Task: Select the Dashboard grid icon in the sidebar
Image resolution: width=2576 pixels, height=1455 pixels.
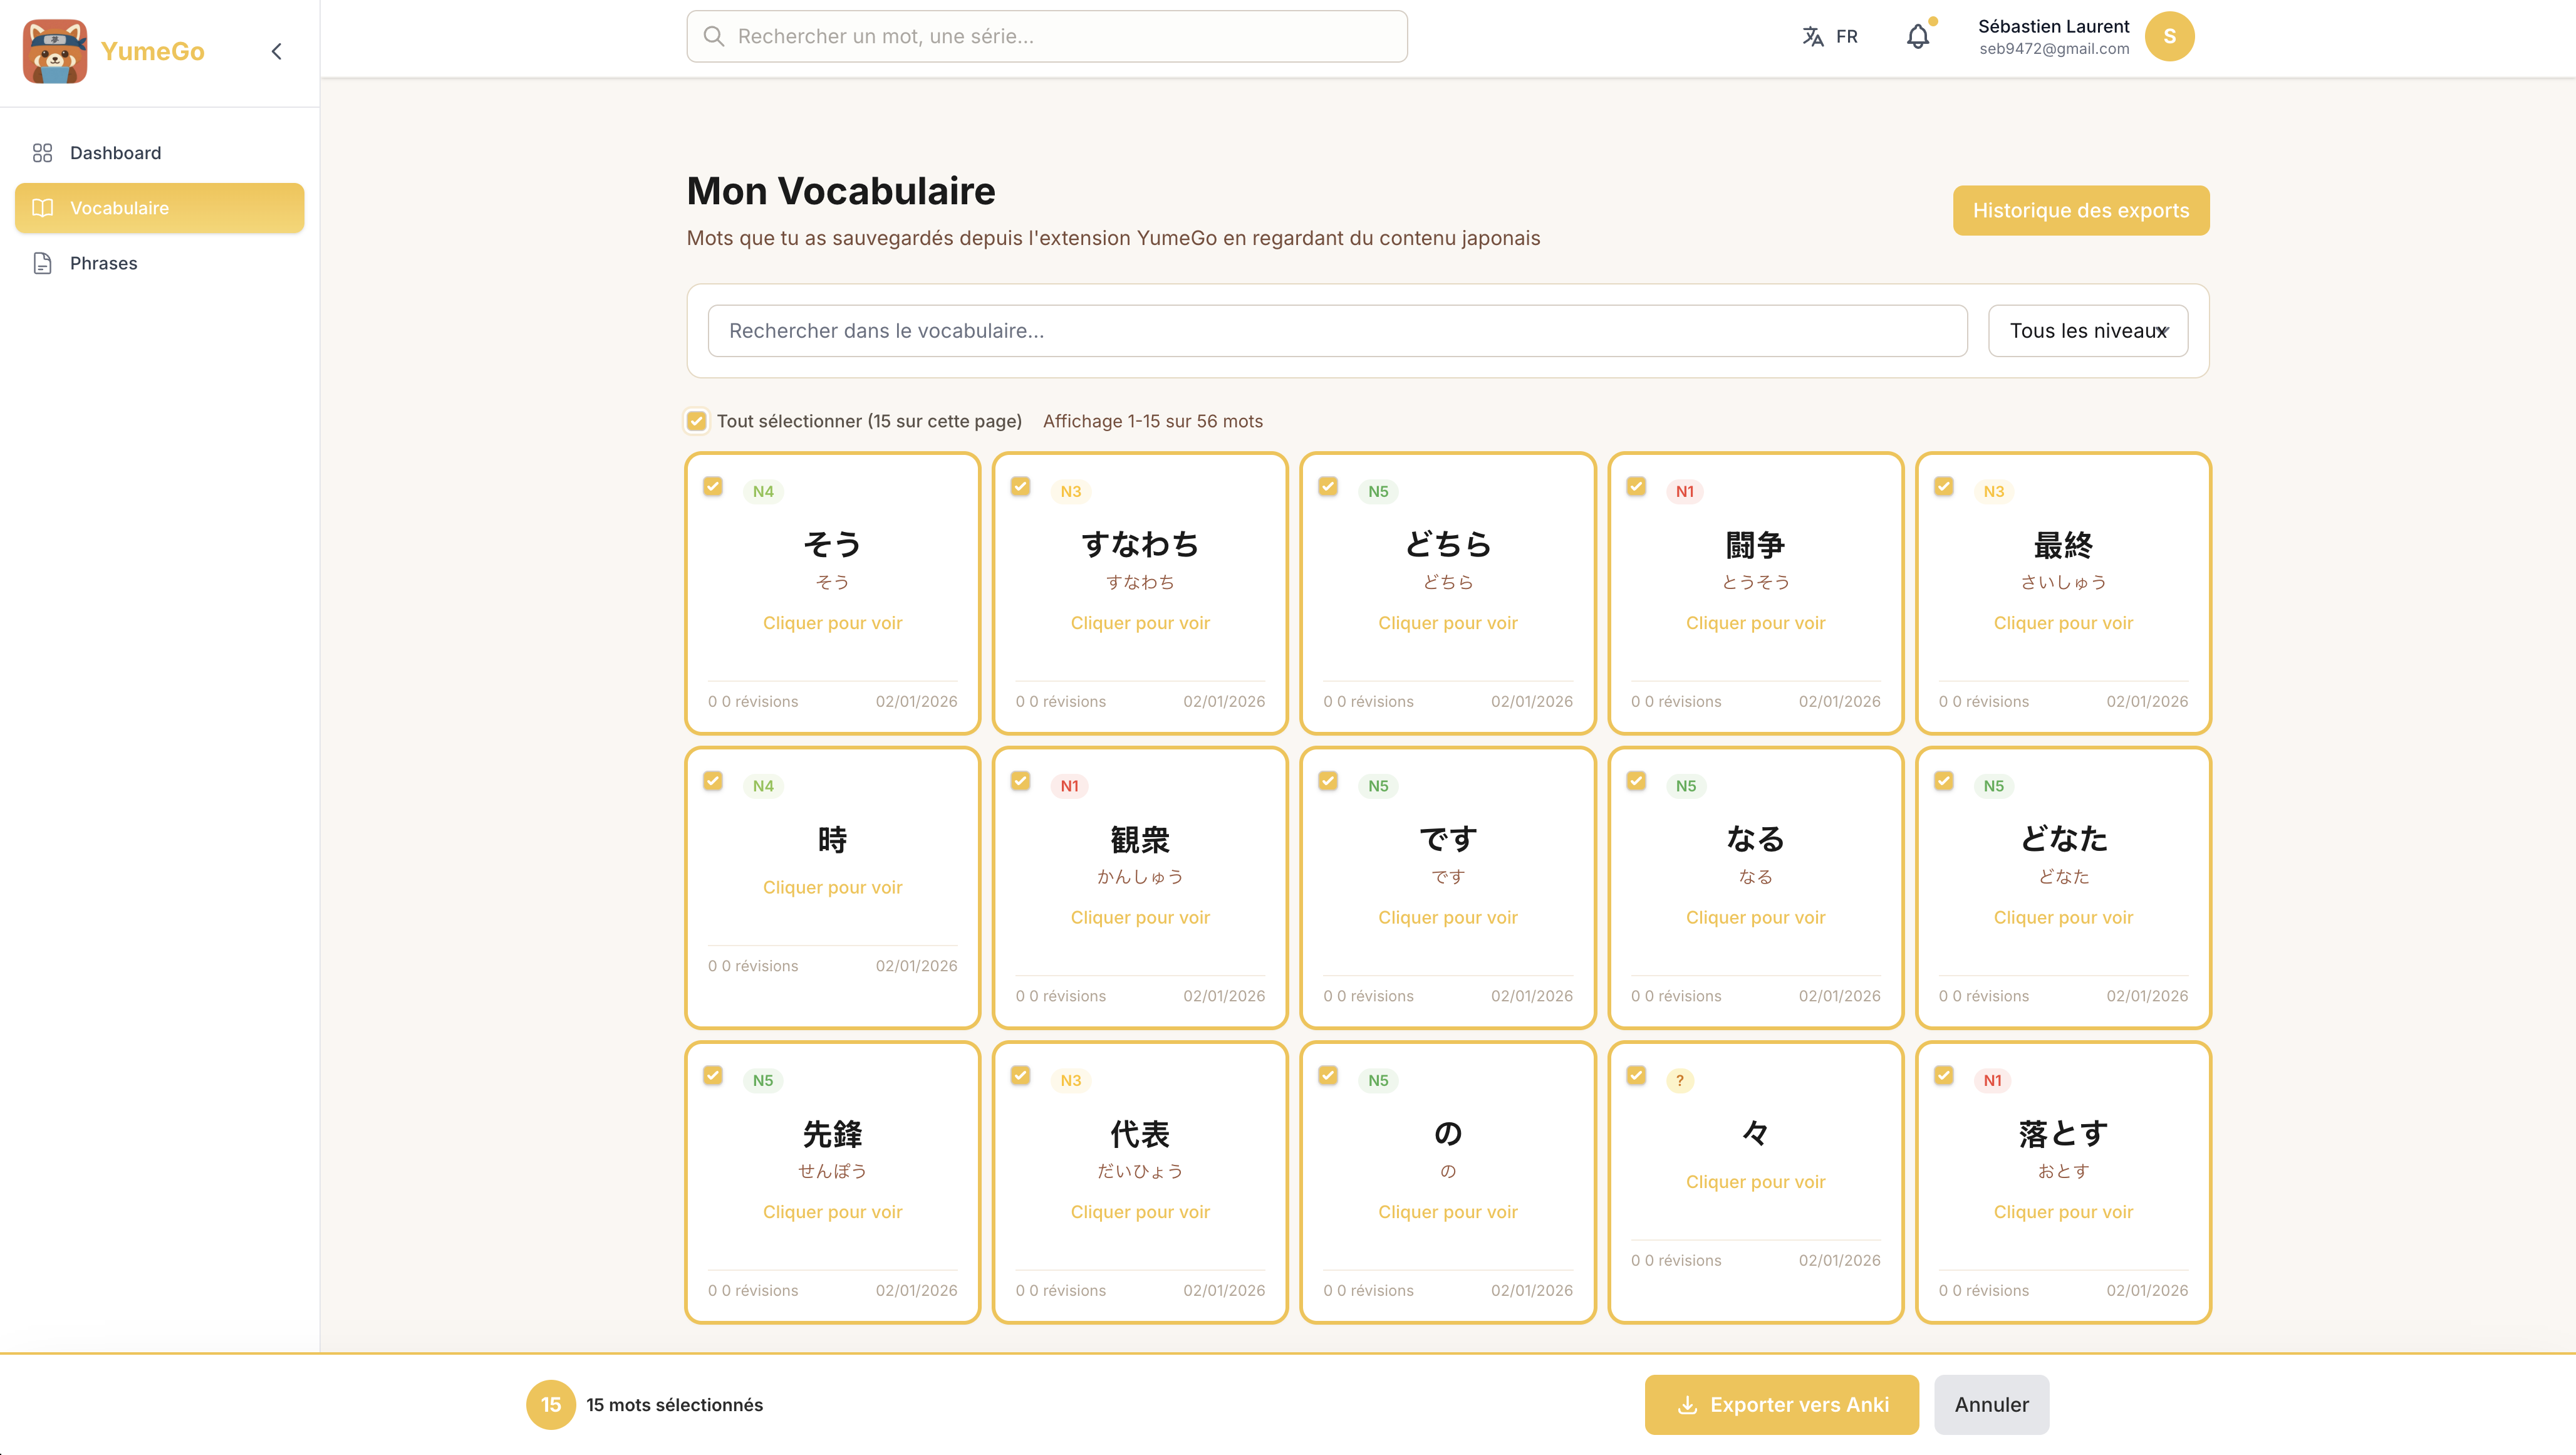Action: click(x=42, y=152)
